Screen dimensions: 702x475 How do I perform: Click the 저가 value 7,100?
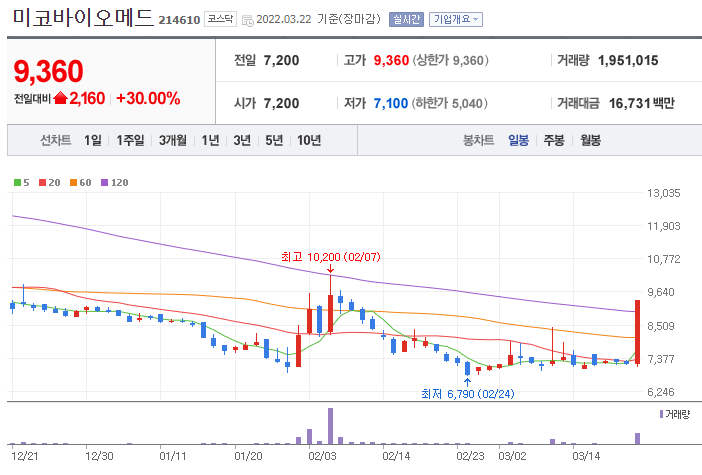391,103
